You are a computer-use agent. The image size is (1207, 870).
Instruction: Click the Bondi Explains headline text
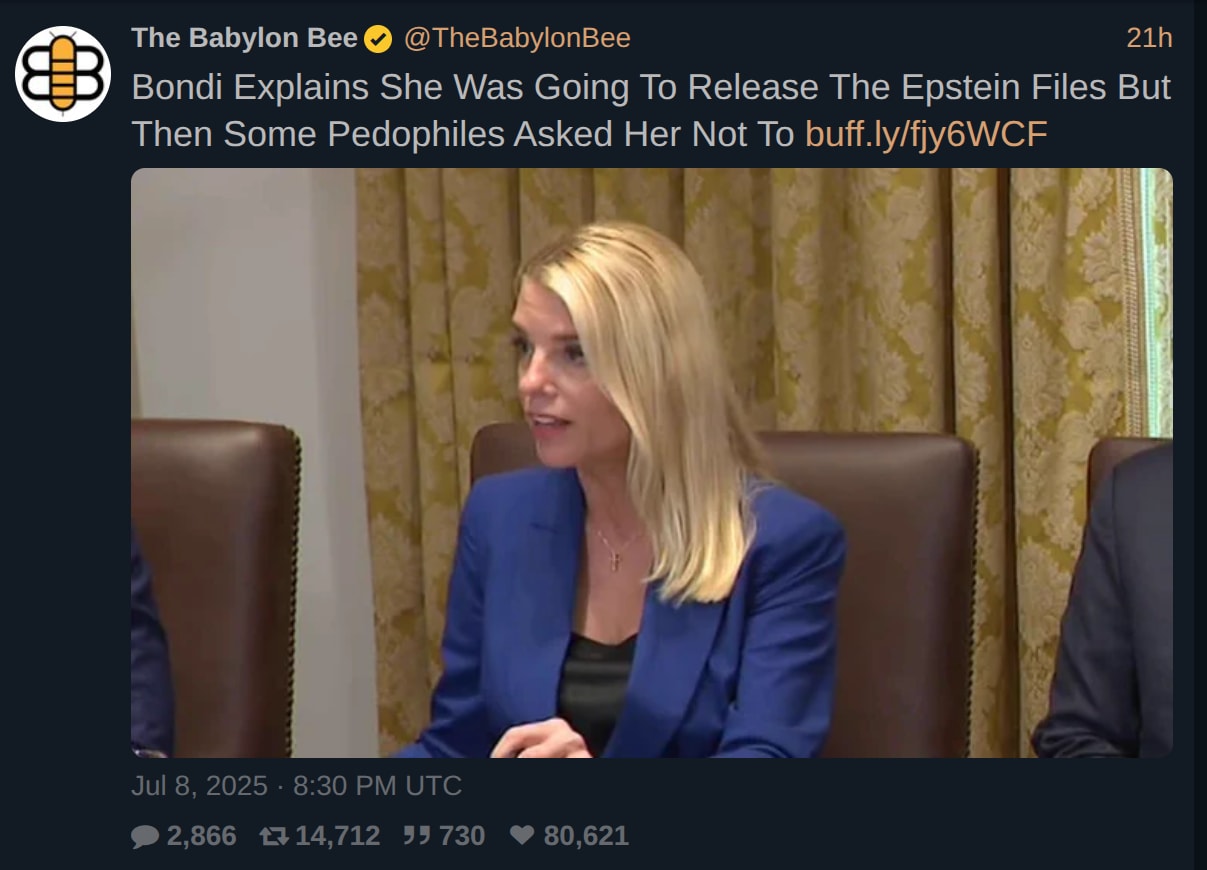pos(651,111)
